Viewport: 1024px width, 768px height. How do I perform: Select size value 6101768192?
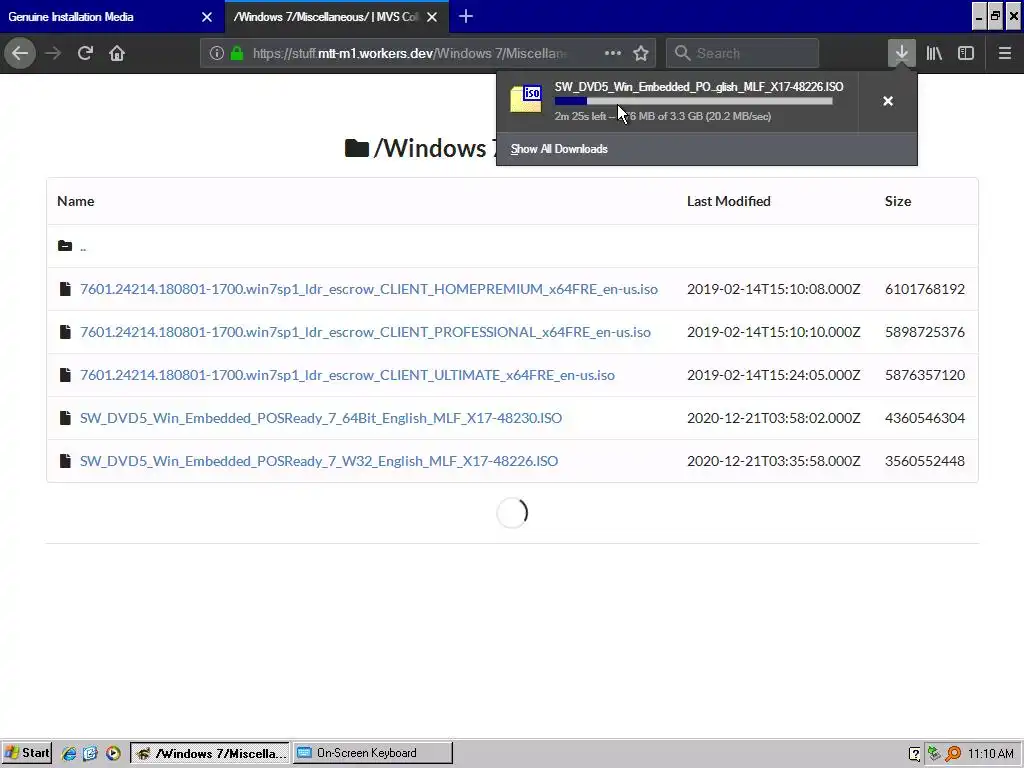pos(925,289)
